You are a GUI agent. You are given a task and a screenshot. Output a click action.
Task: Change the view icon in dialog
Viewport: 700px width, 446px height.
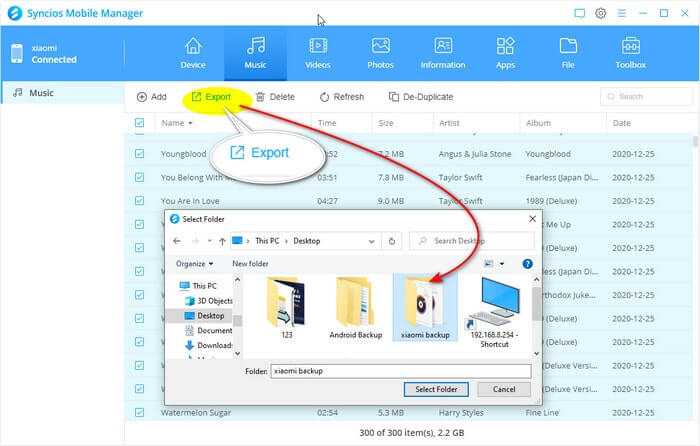point(489,264)
